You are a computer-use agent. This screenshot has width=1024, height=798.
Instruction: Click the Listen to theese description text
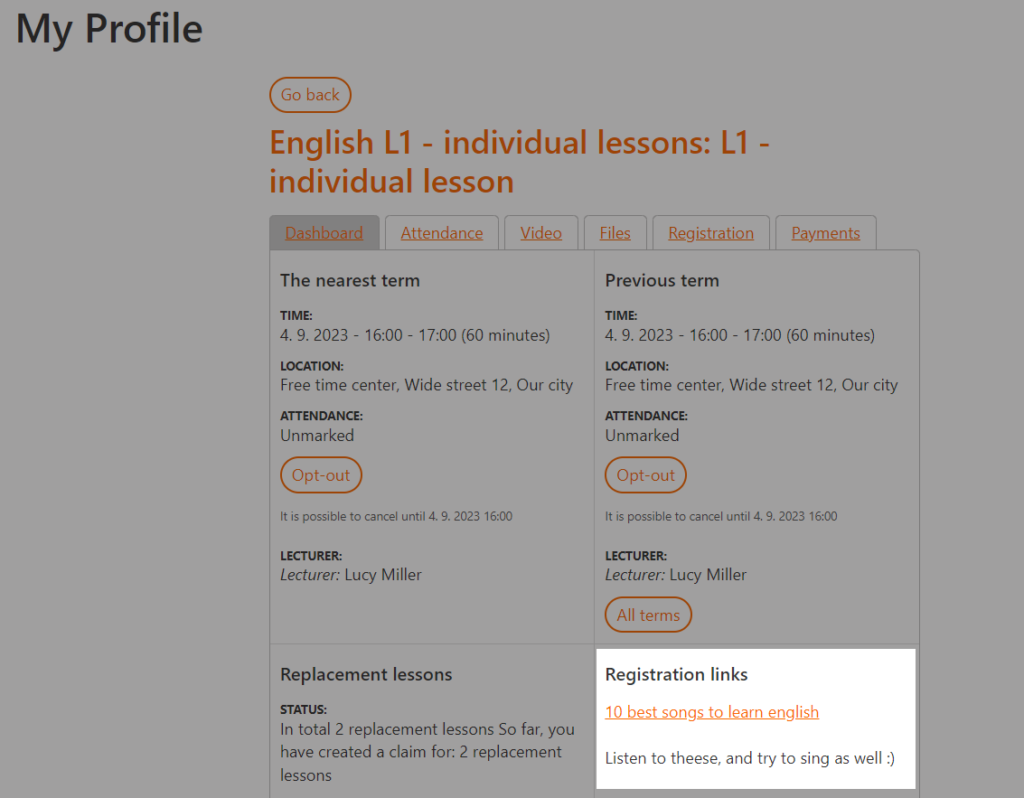pyautogui.click(x=750, y=758)
